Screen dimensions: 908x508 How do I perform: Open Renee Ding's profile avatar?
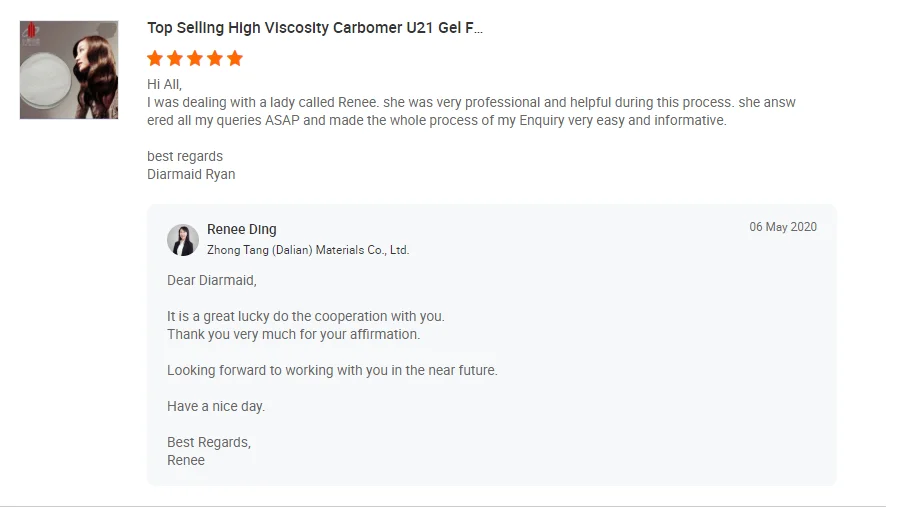pyautogui.click(x=183, y=240)
